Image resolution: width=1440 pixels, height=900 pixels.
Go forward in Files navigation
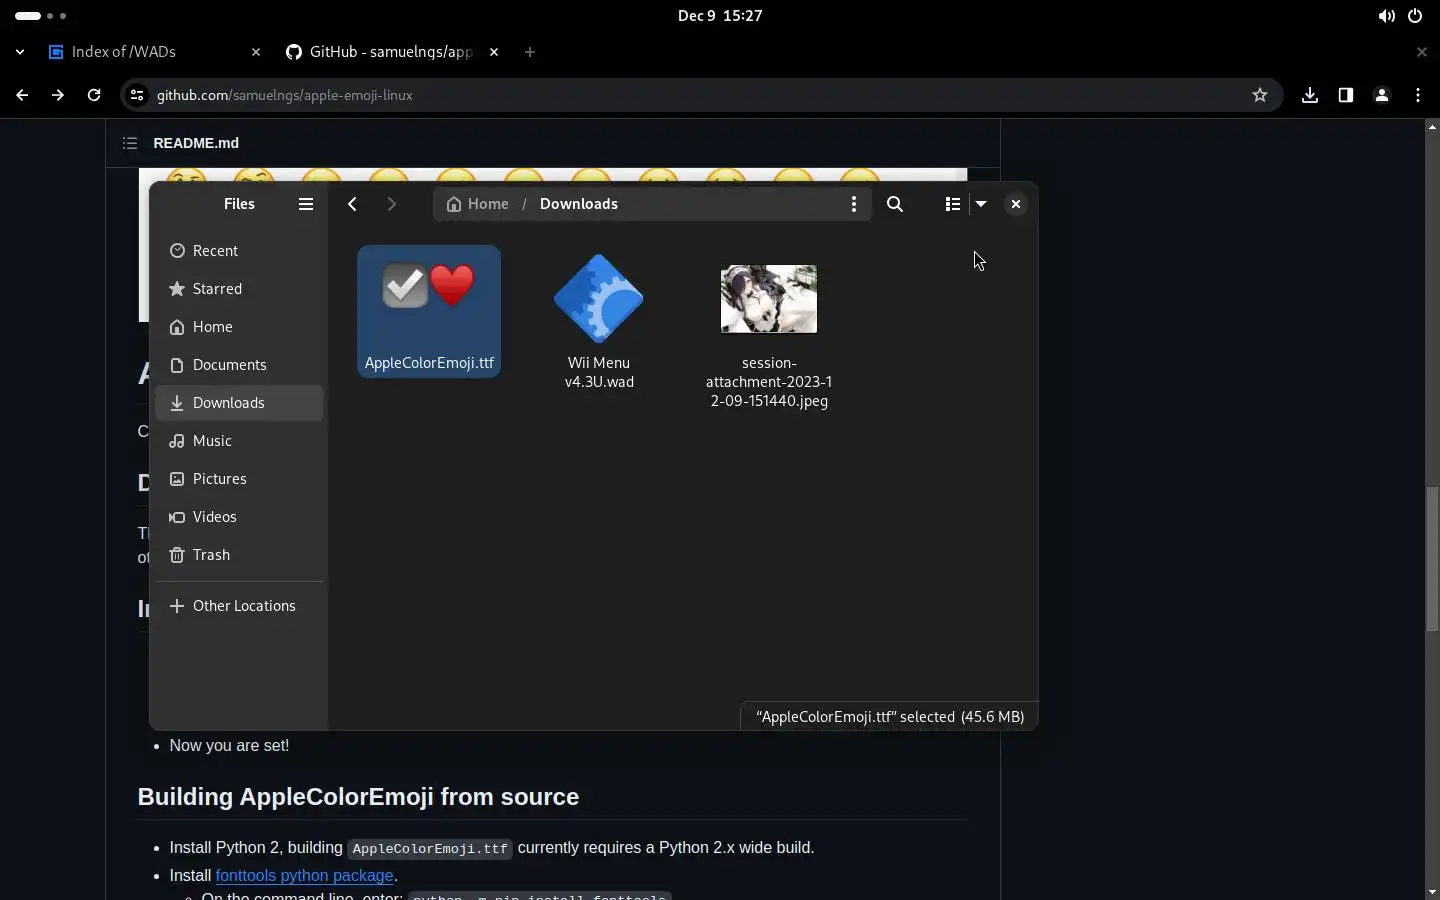[x=391, y=204]
